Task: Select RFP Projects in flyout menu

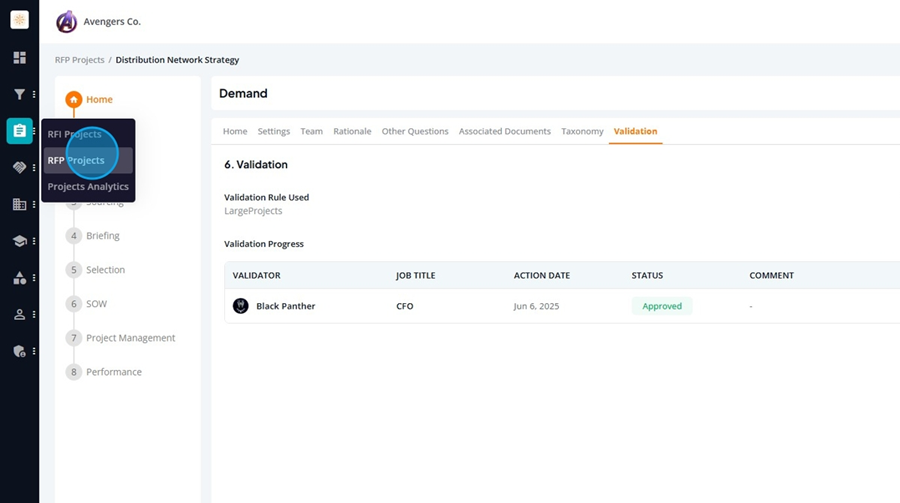Action: [88, 160]
